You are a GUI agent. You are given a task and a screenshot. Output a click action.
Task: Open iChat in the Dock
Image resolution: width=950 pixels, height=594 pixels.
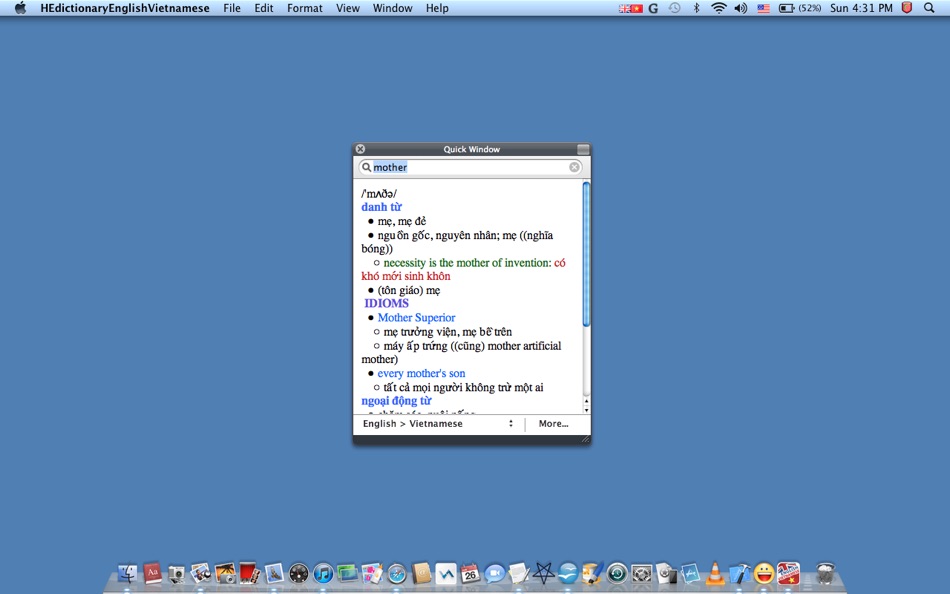(x=494, y=573)
